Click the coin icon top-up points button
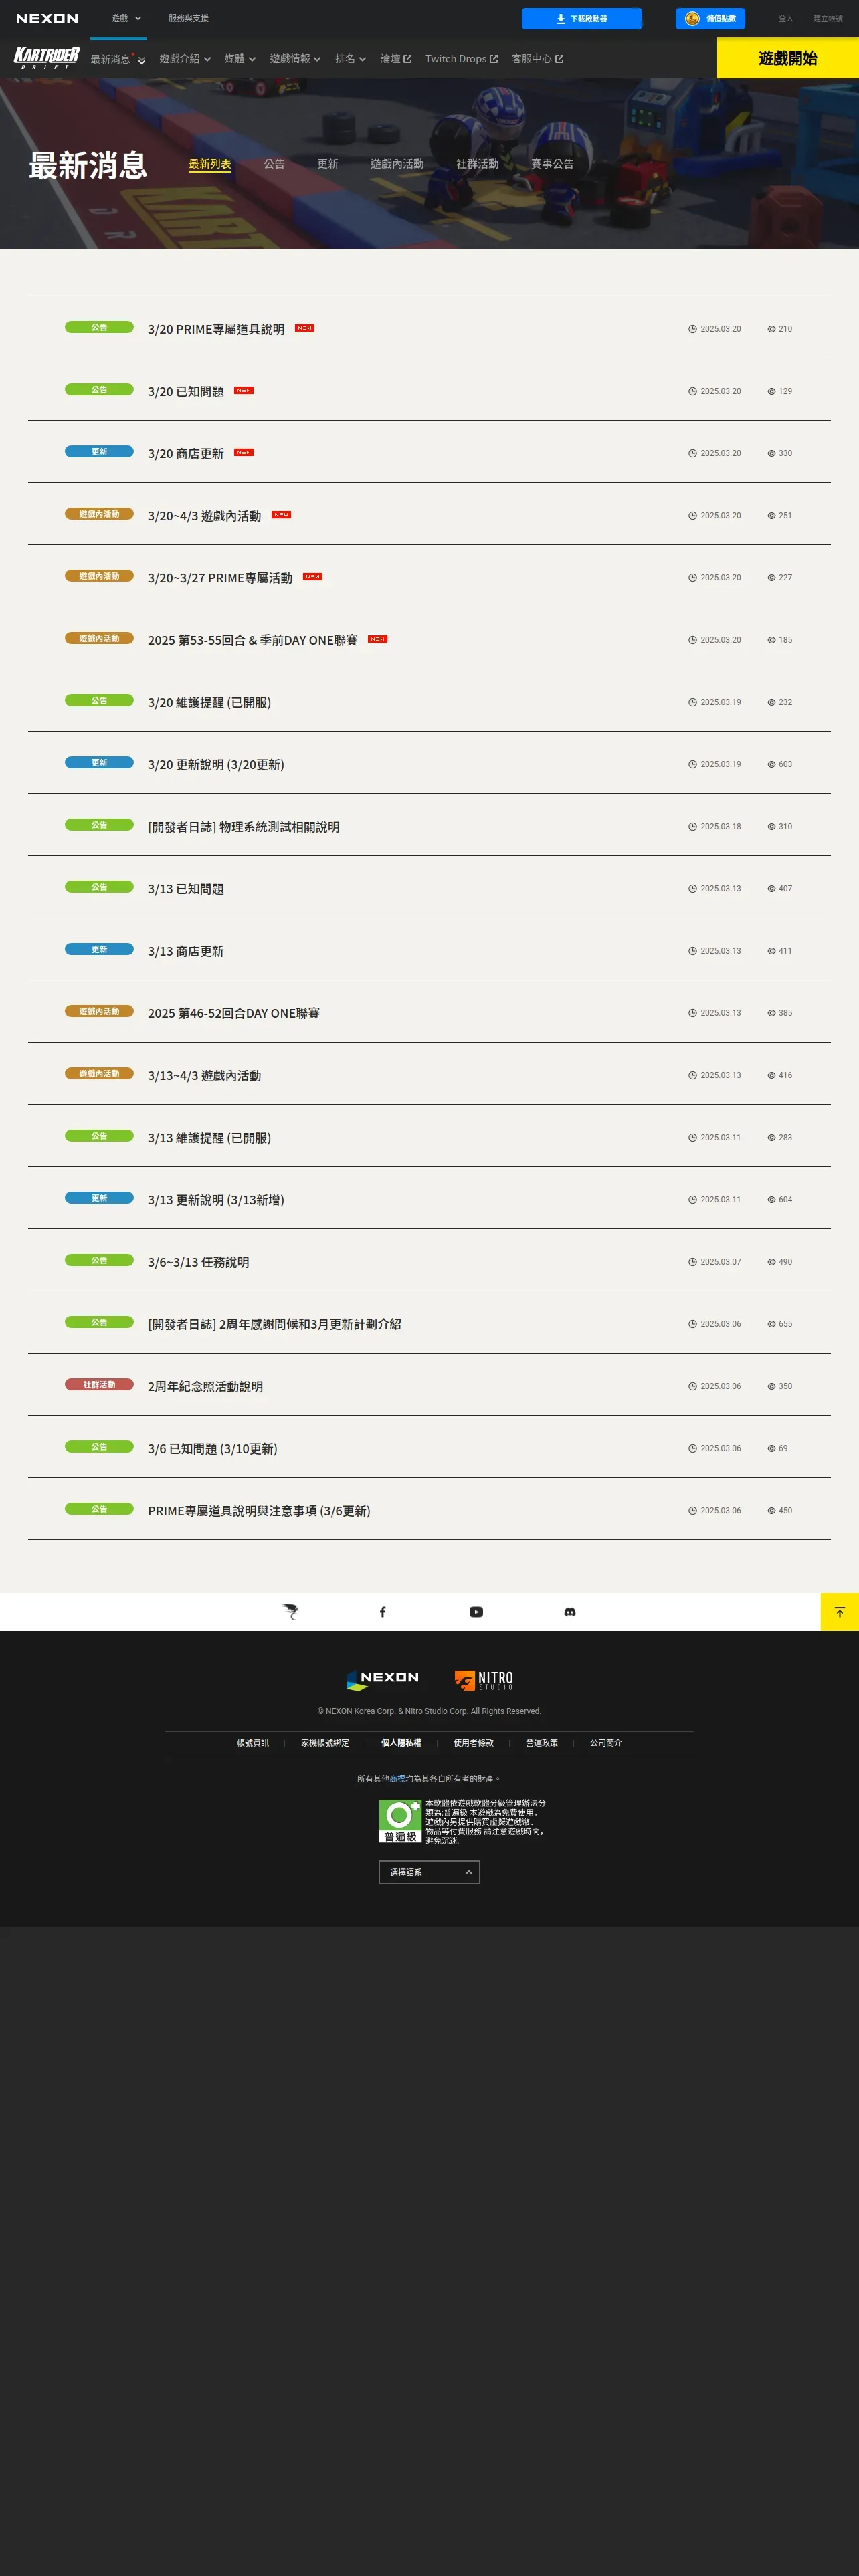This screenshot has width=859, height=2576. [710, 18]
